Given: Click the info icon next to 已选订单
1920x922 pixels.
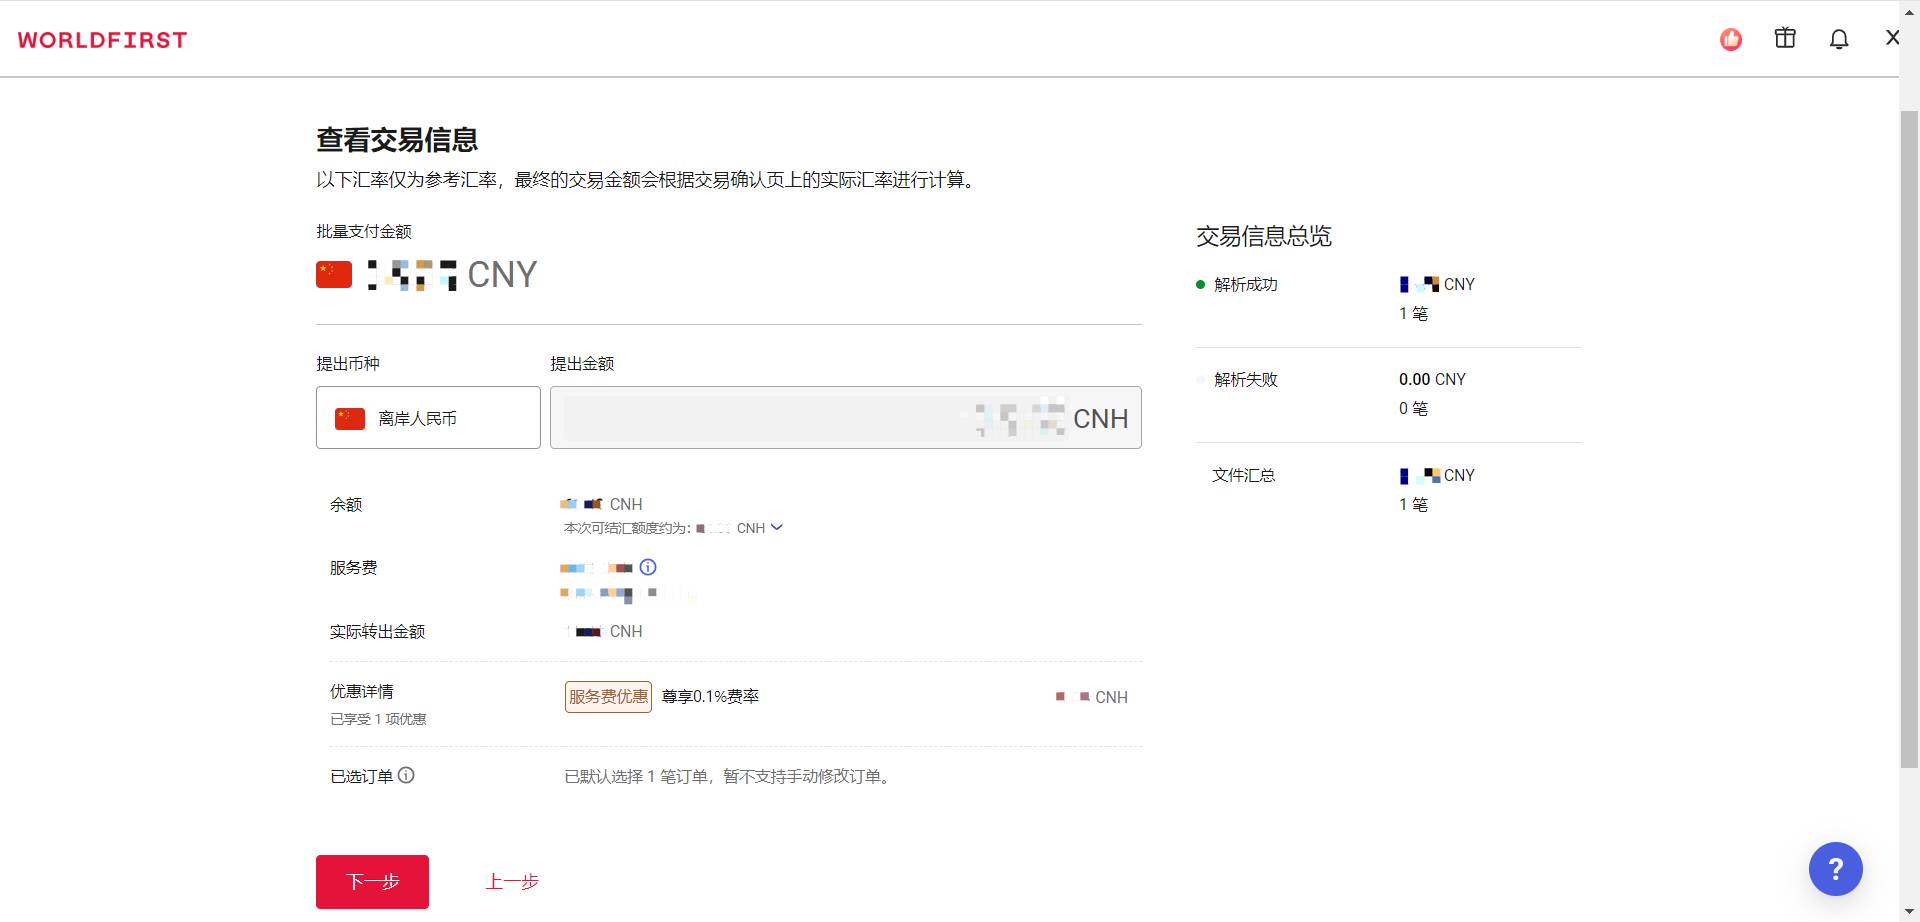Looking at the screenshot, I should tap(406, 775).
